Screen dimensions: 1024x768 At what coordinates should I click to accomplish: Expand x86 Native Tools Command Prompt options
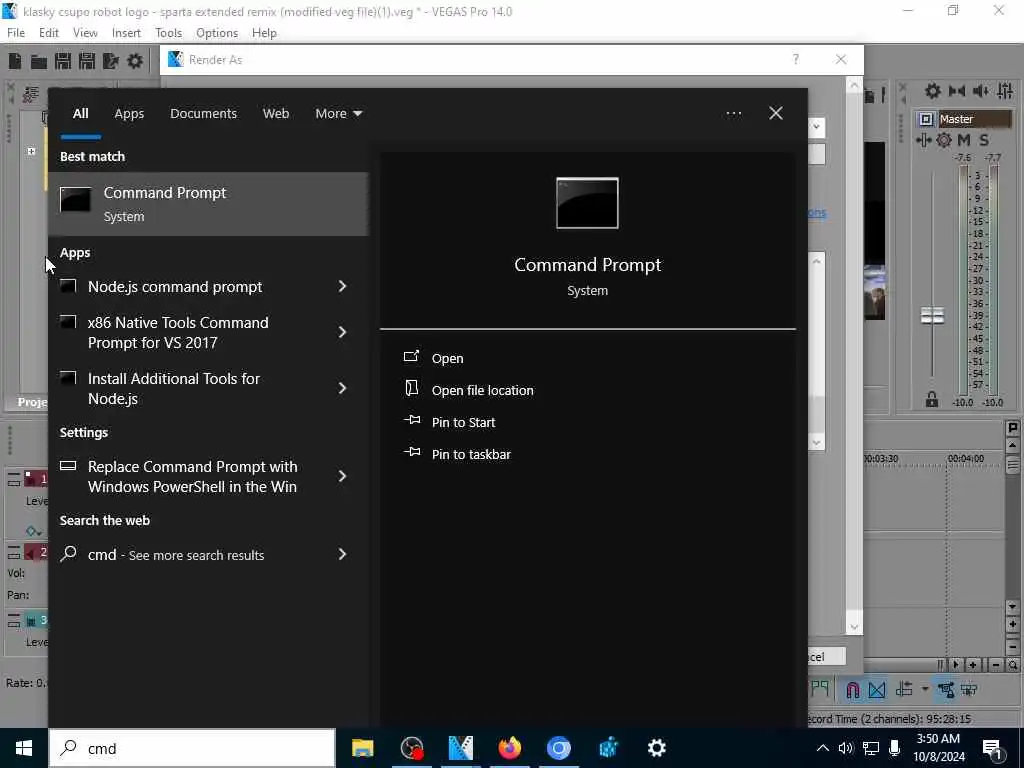pyautogui.click(x=342, y=332)
